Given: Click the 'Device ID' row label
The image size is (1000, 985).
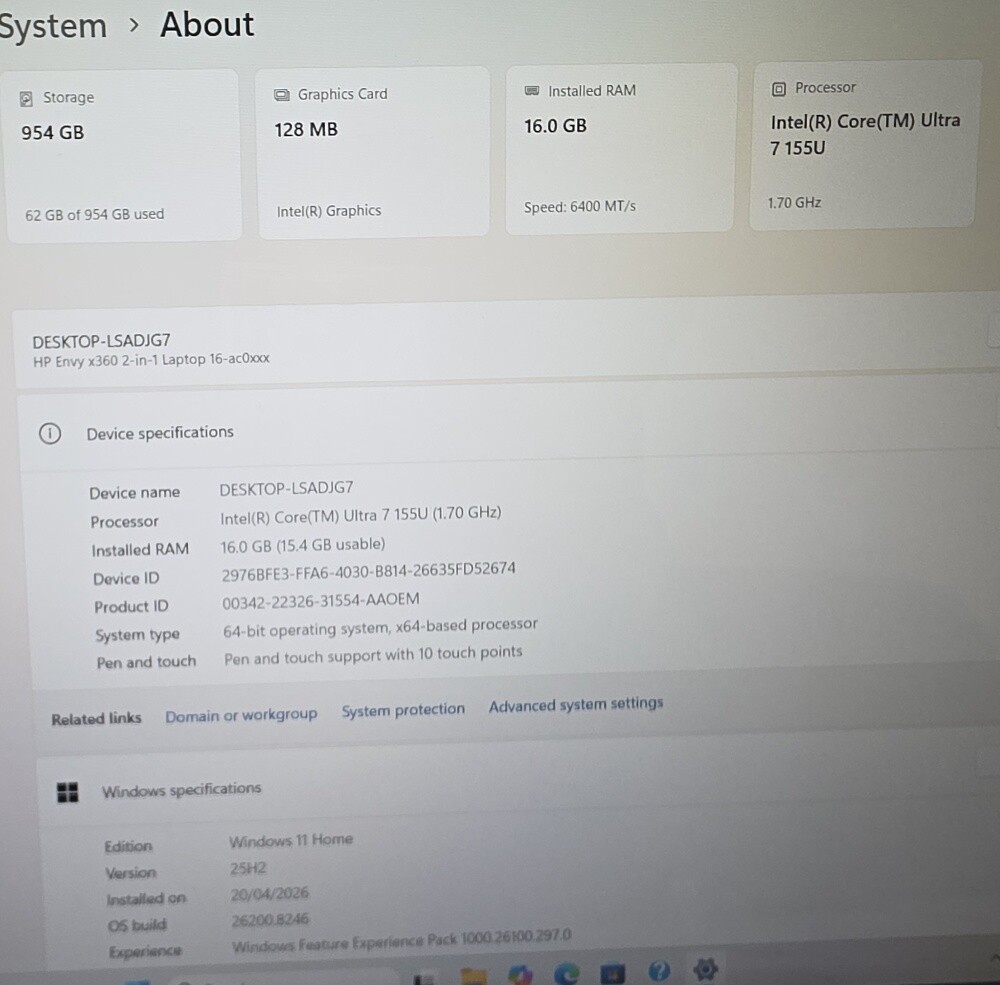Looking at the screenshot, I should coord(126,579).
